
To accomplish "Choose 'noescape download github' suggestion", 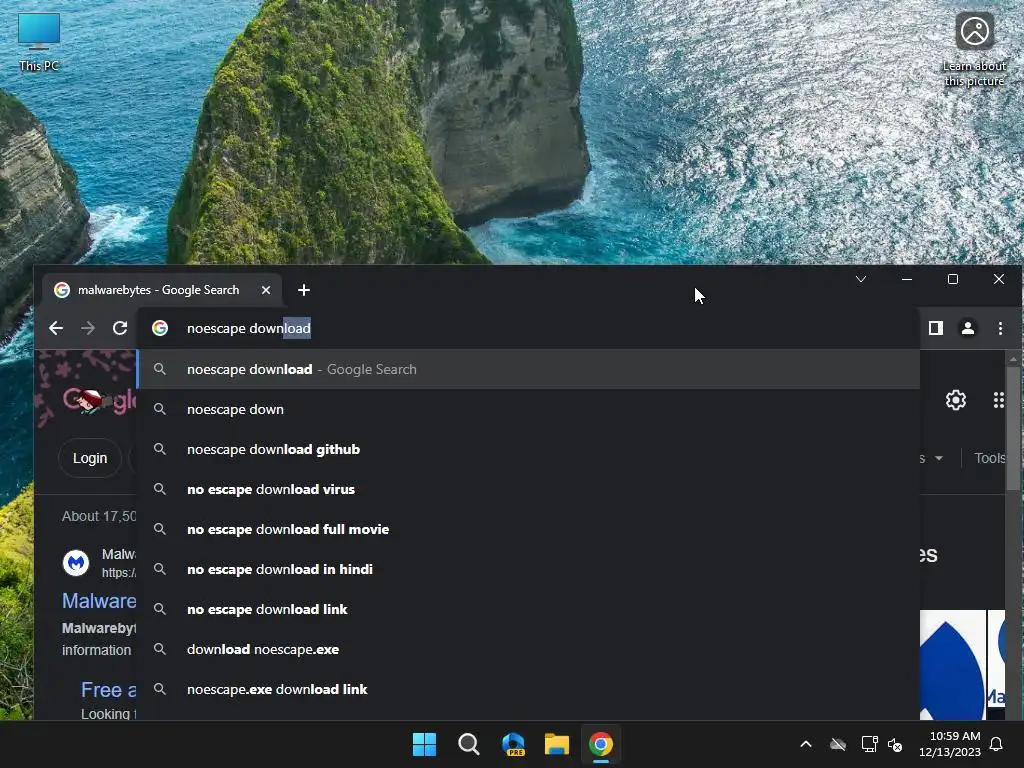I will [528, 449].
